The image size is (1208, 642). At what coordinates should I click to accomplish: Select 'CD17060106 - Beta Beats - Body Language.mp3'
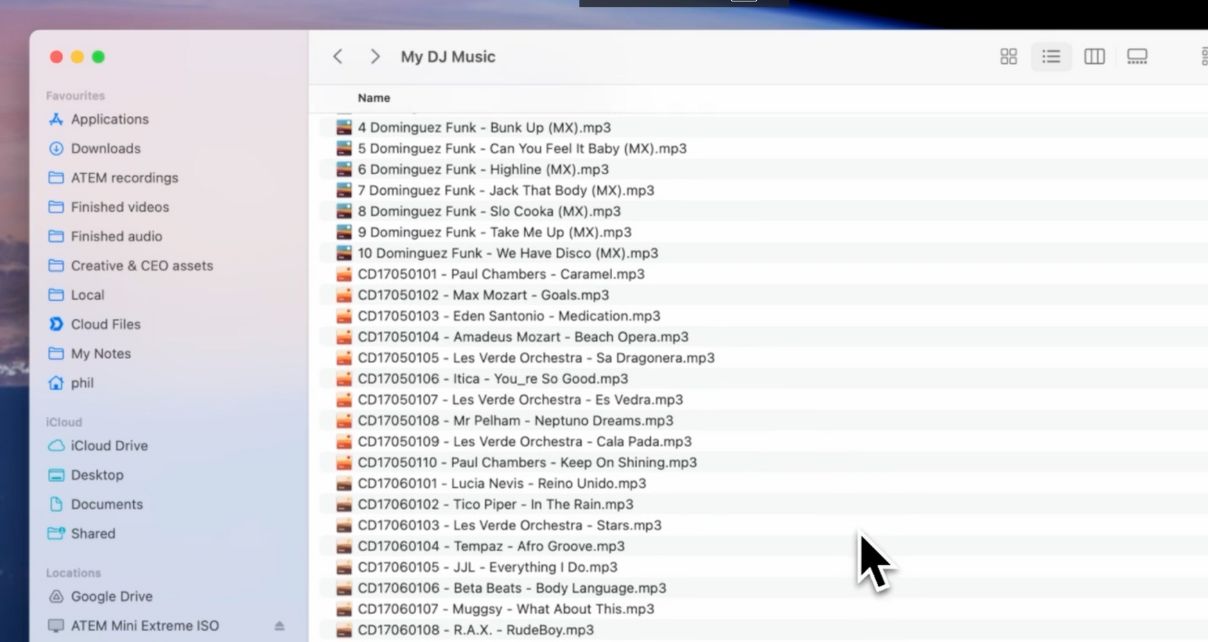(512, 589)
